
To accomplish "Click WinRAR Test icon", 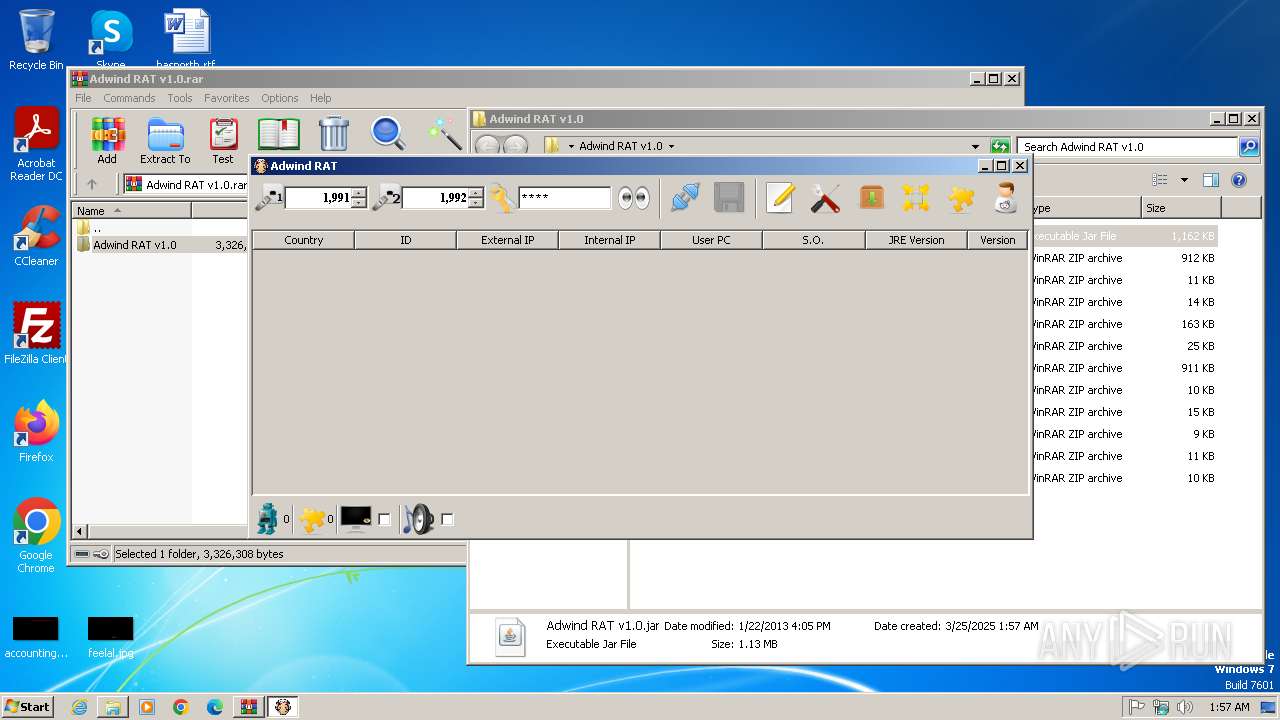I will coord(223,140).
